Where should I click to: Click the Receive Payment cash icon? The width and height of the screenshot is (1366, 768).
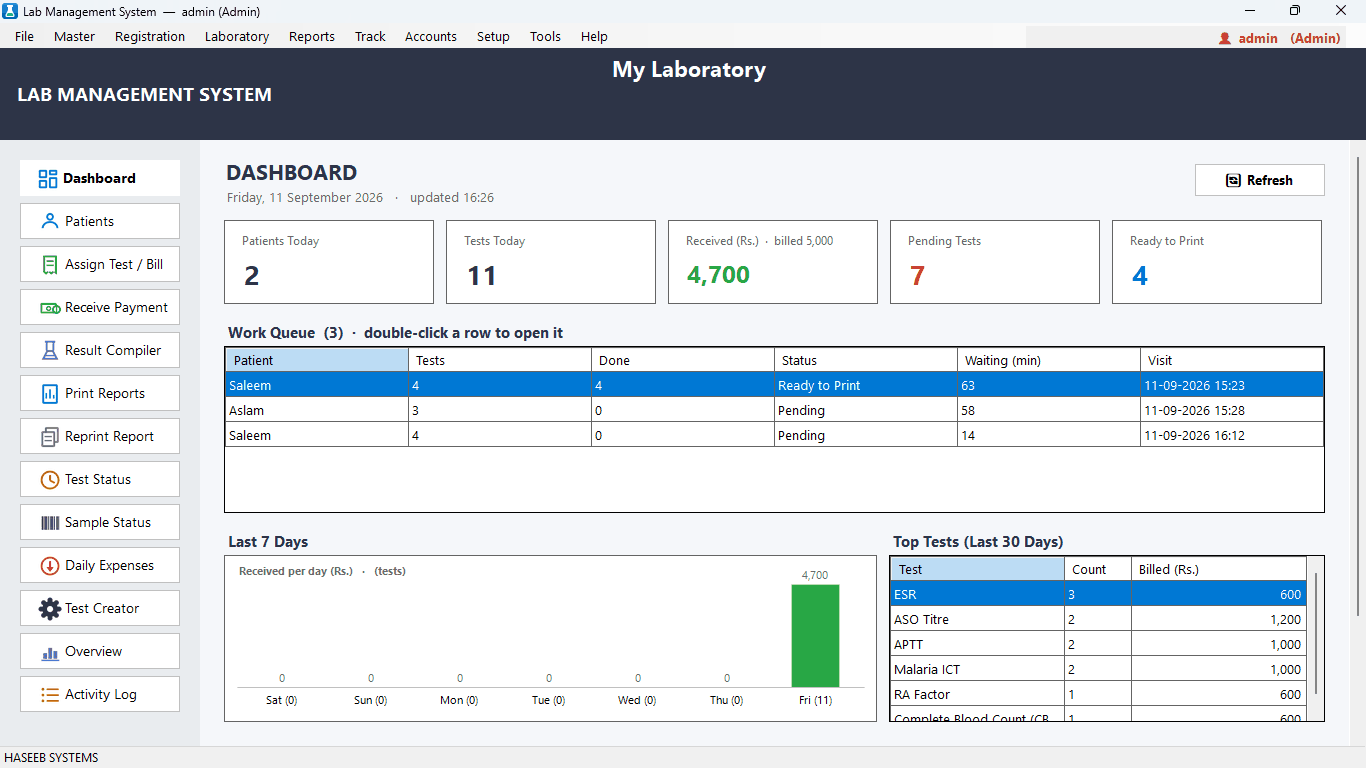coord(50,308)
